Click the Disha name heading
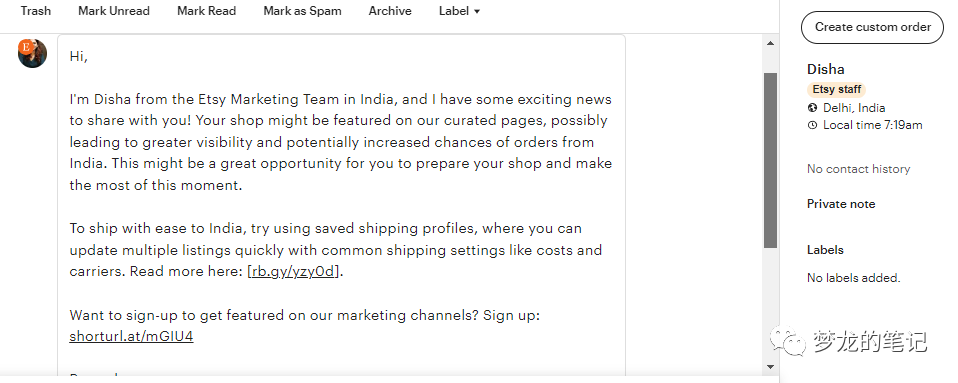The height and width of the screenshot is (383, 958). [x=825, y=69]
